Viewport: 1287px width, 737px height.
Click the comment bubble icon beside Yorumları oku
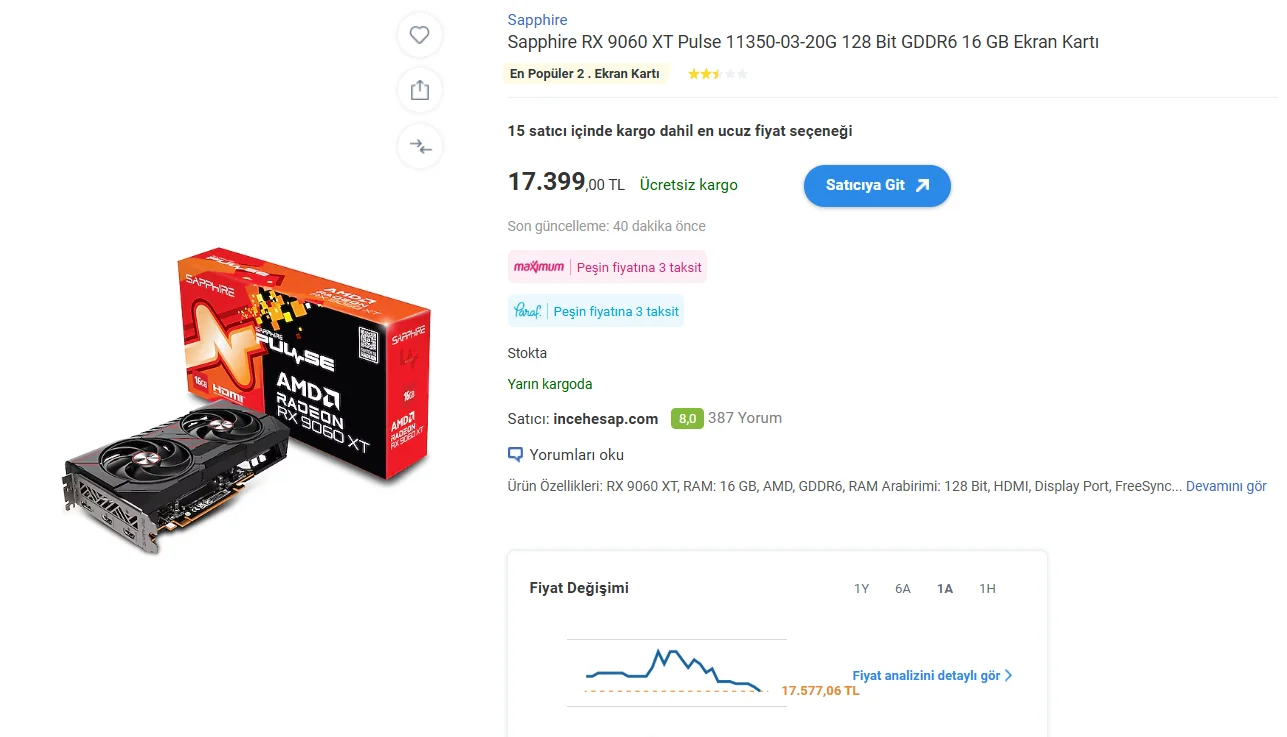(516, 455)
